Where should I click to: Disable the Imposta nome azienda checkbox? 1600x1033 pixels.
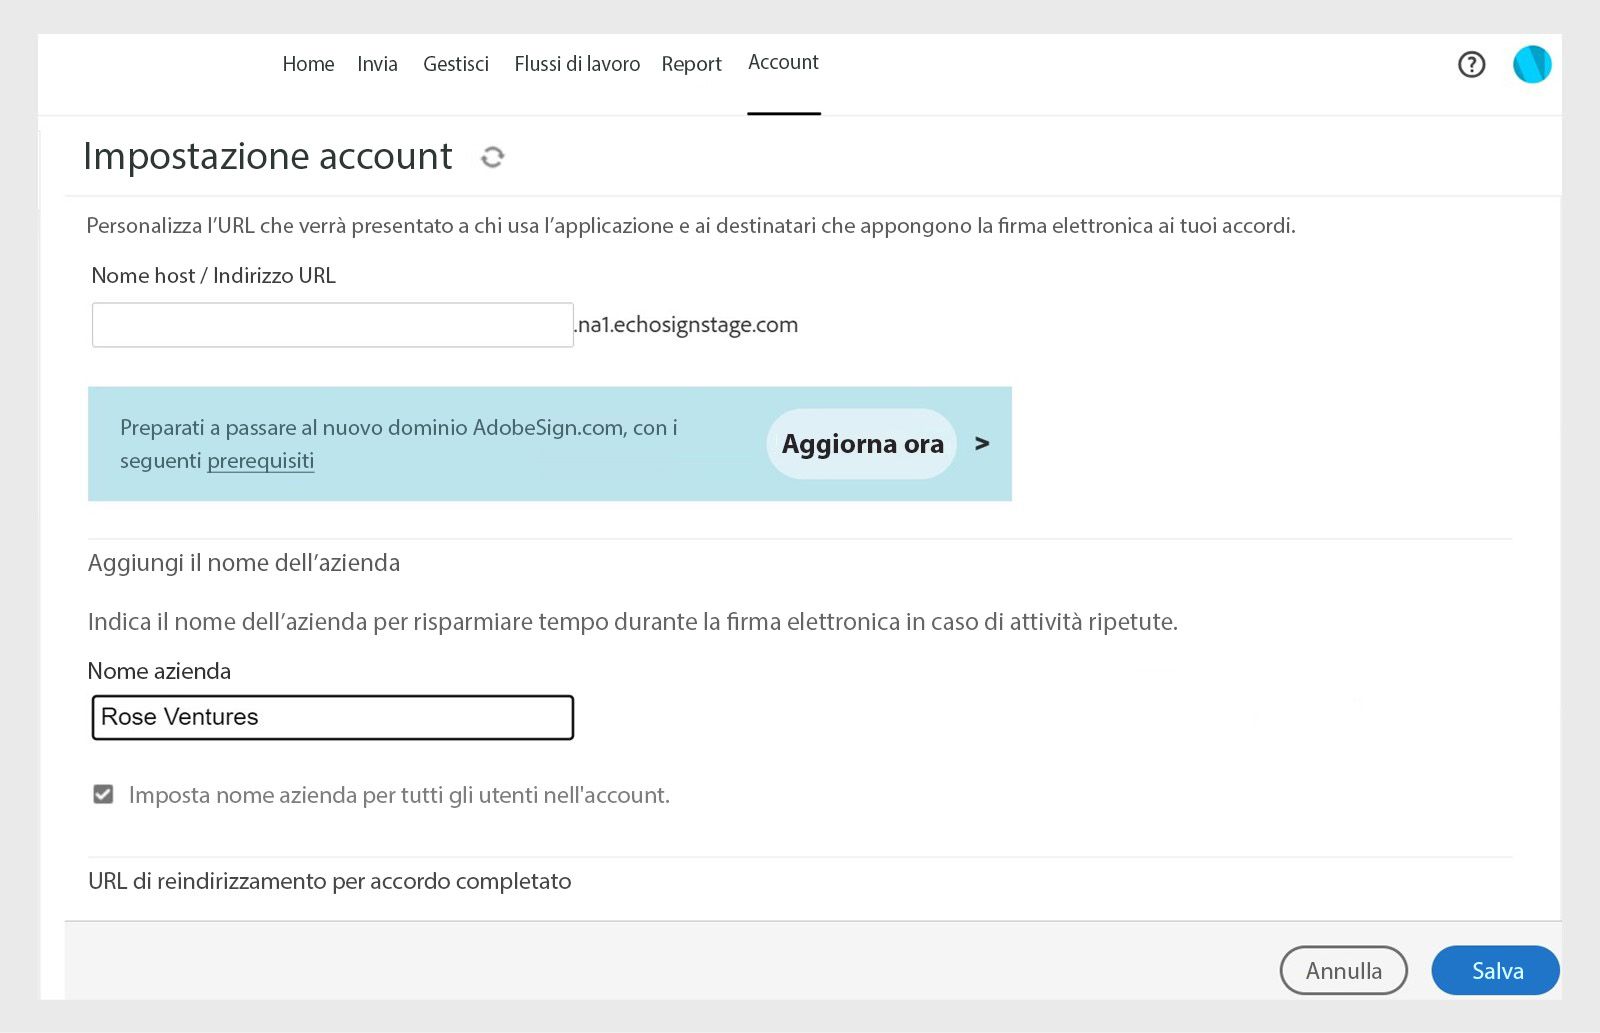pyautogui.click(x=103, y=794)
